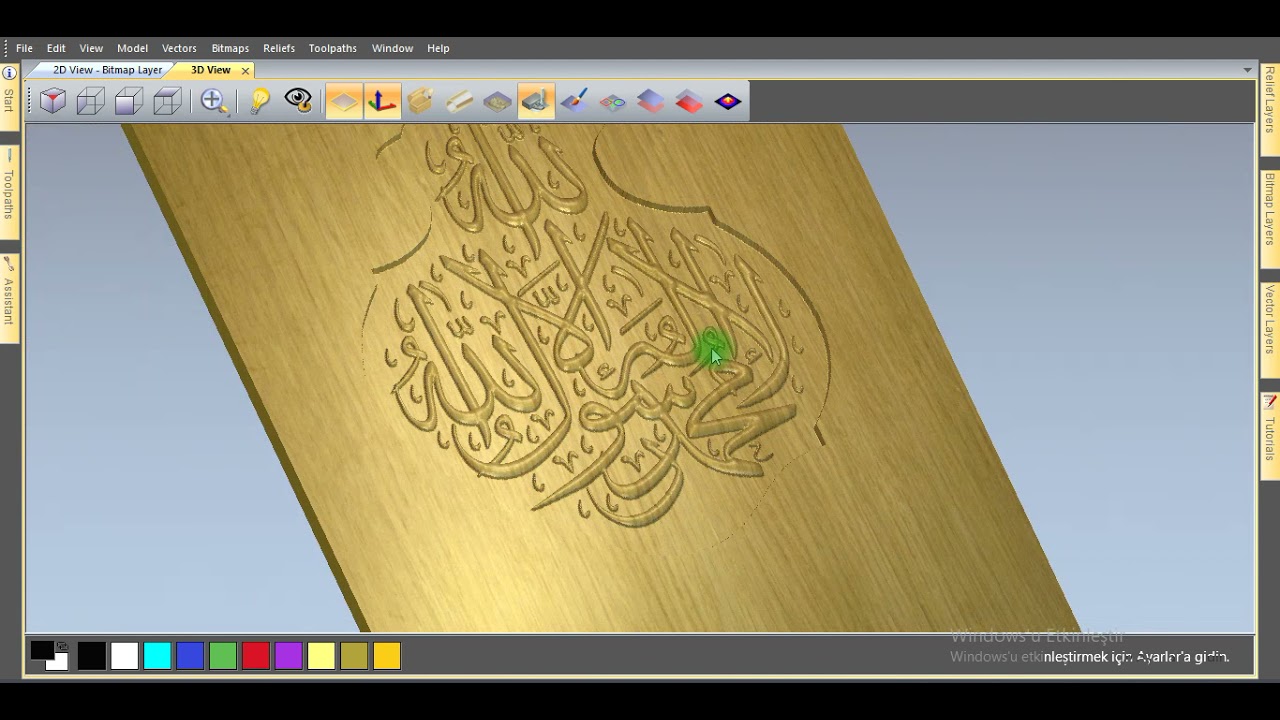Screen dimensions: 1280x720
Task: Select the shaded cube view icon
Action: pyautogui.click(x=129, y=101)
